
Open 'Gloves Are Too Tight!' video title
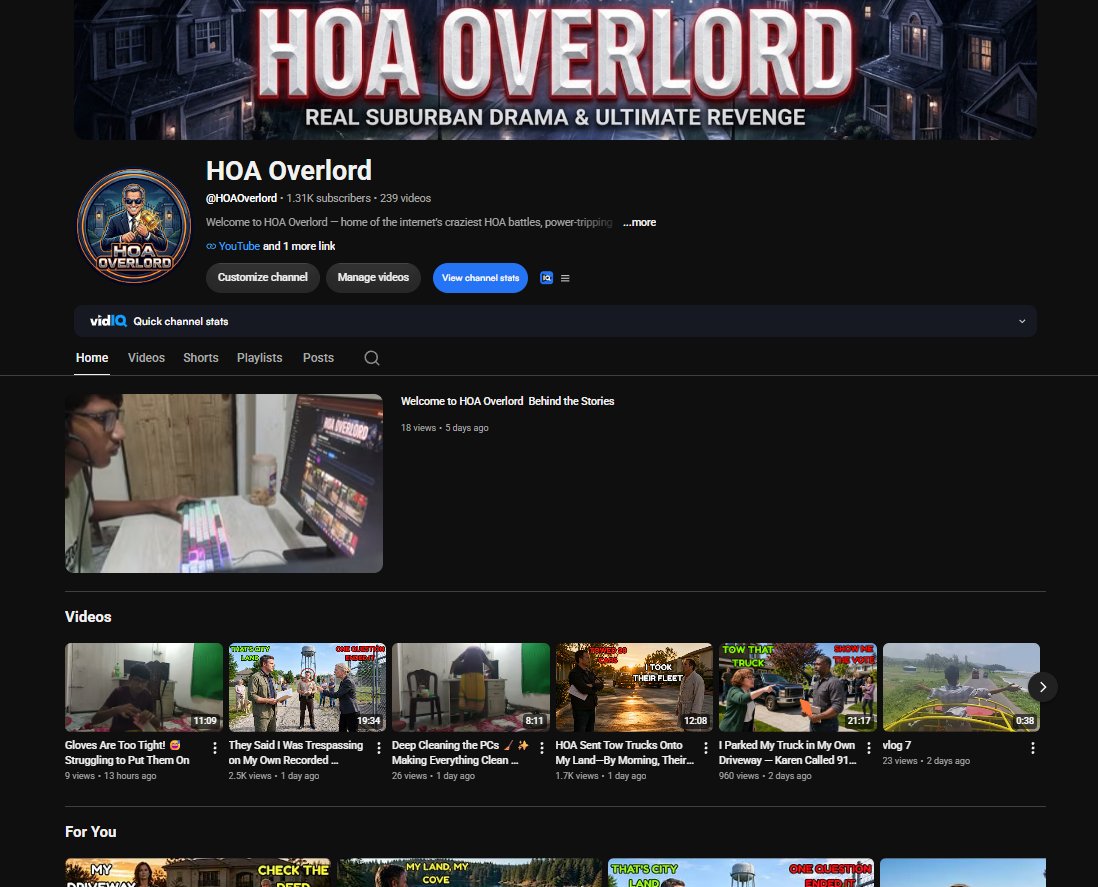pos(127,753)
